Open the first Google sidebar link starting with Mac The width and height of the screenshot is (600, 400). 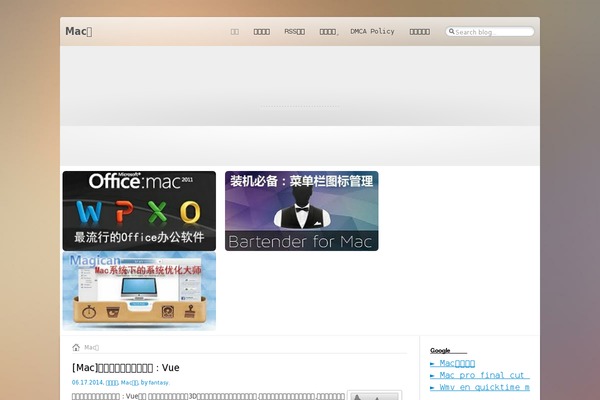coord(453,363)
